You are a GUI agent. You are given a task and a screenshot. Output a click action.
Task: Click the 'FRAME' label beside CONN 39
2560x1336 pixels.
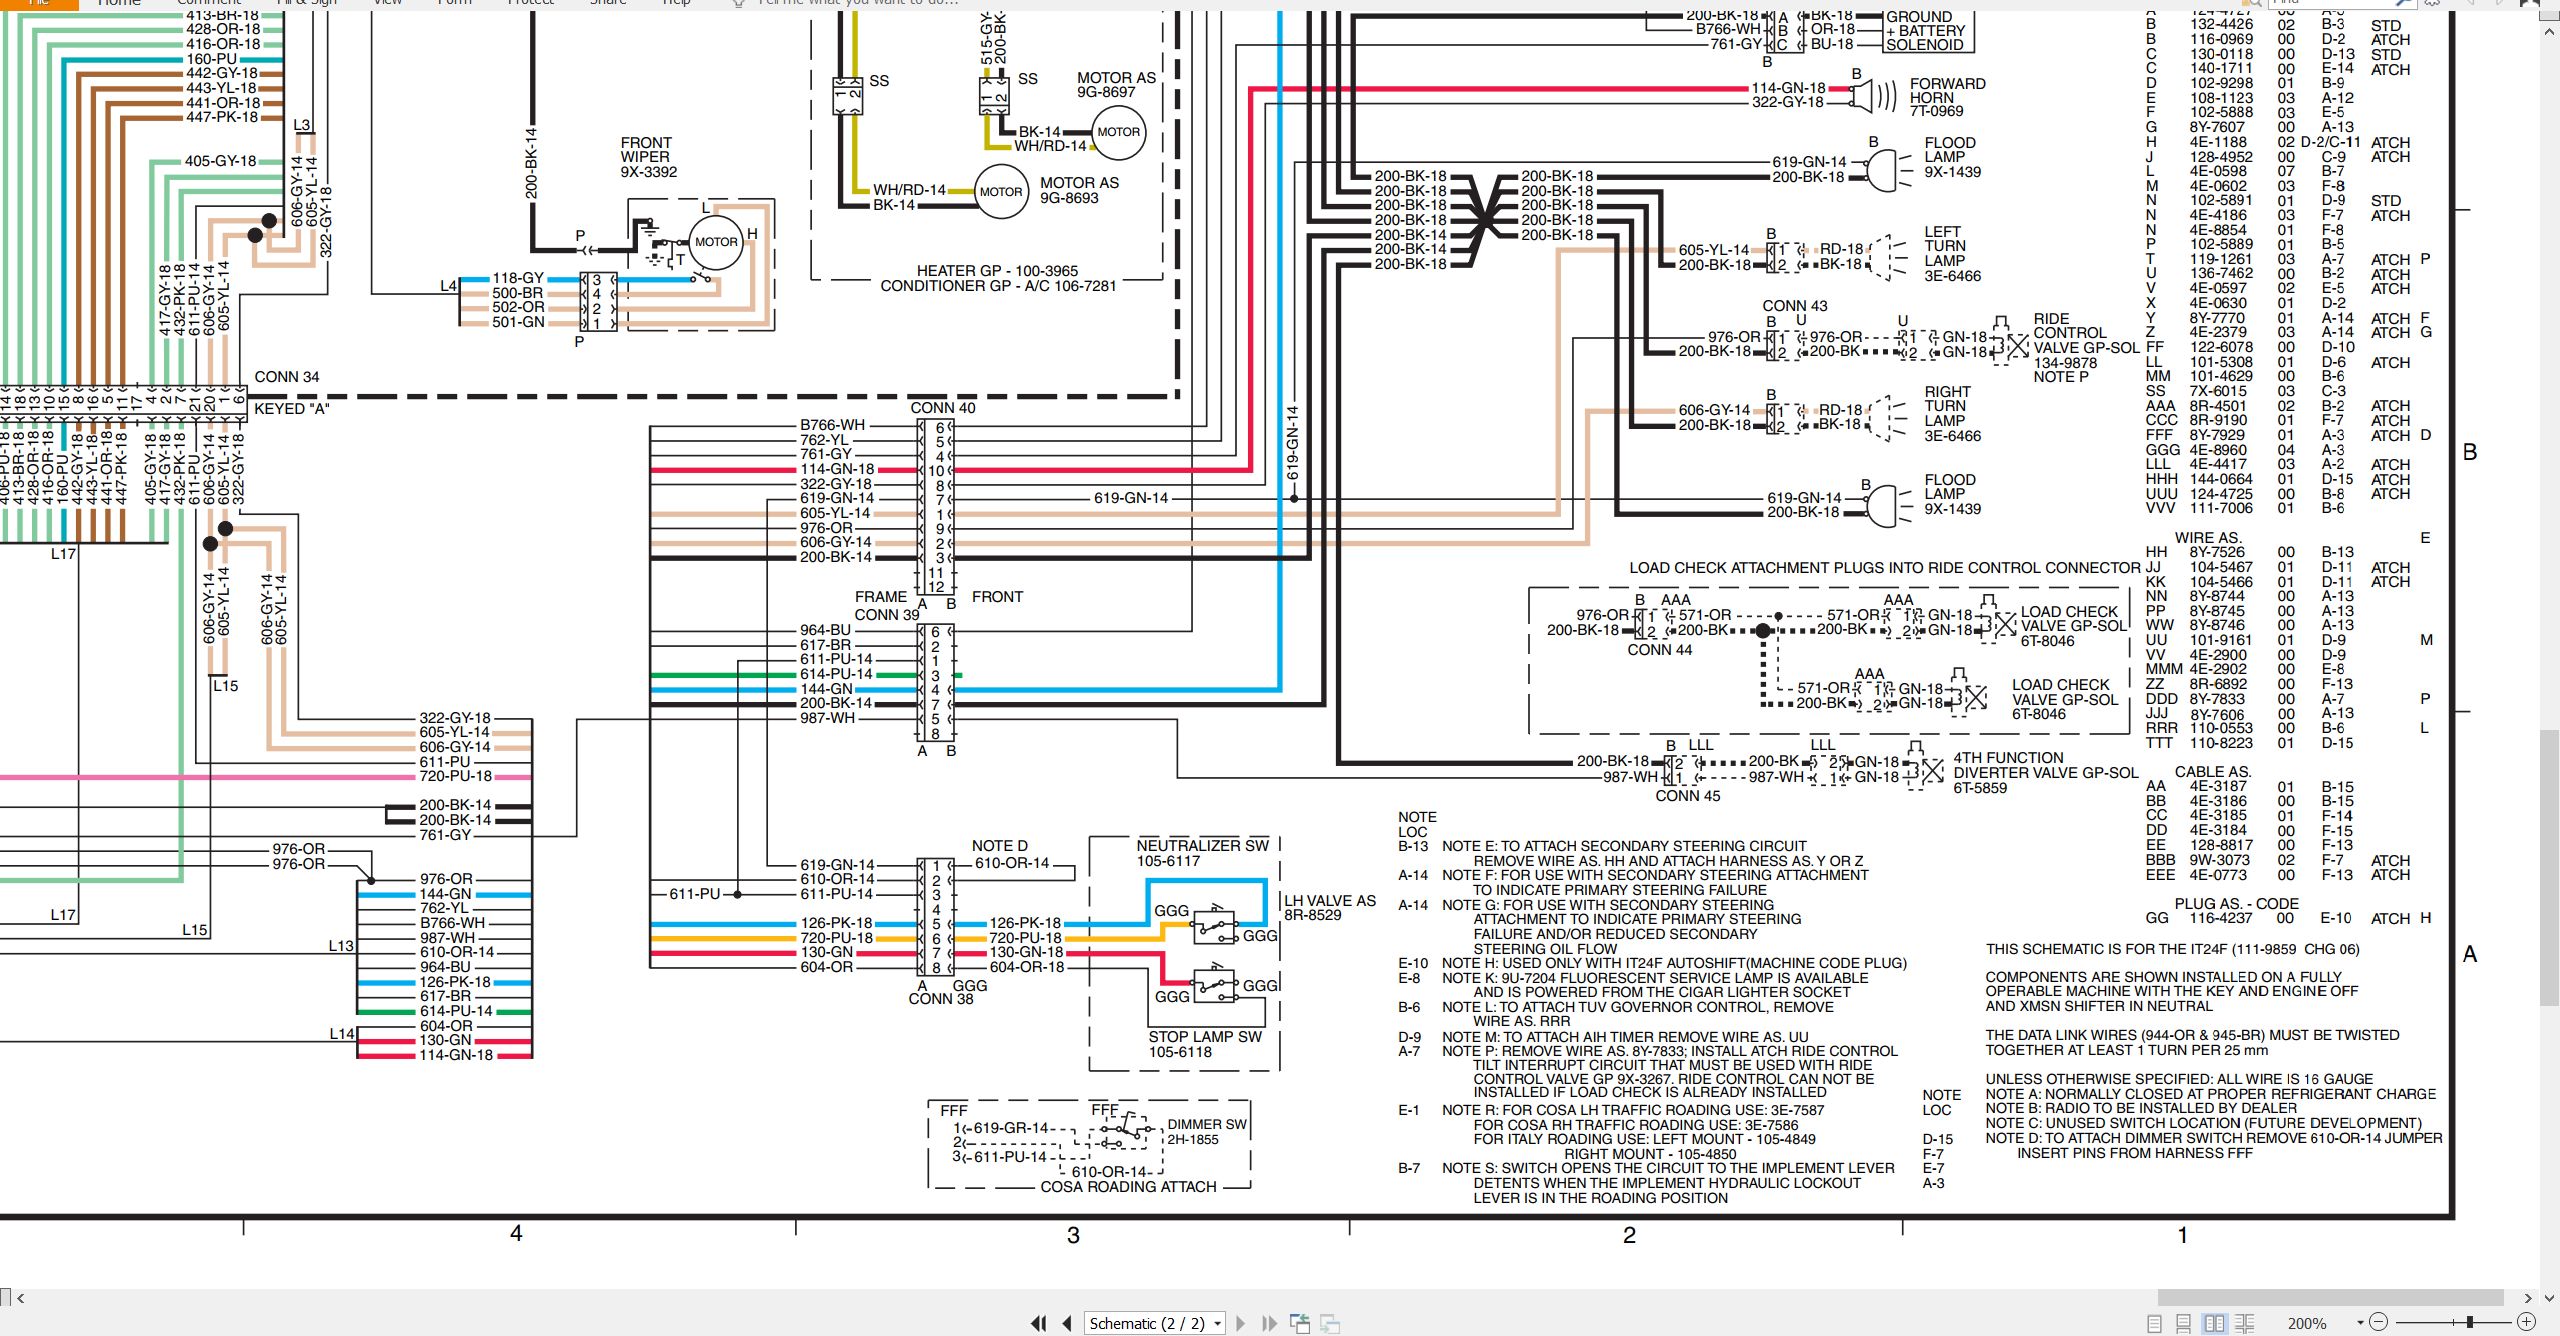coord(880,597)
